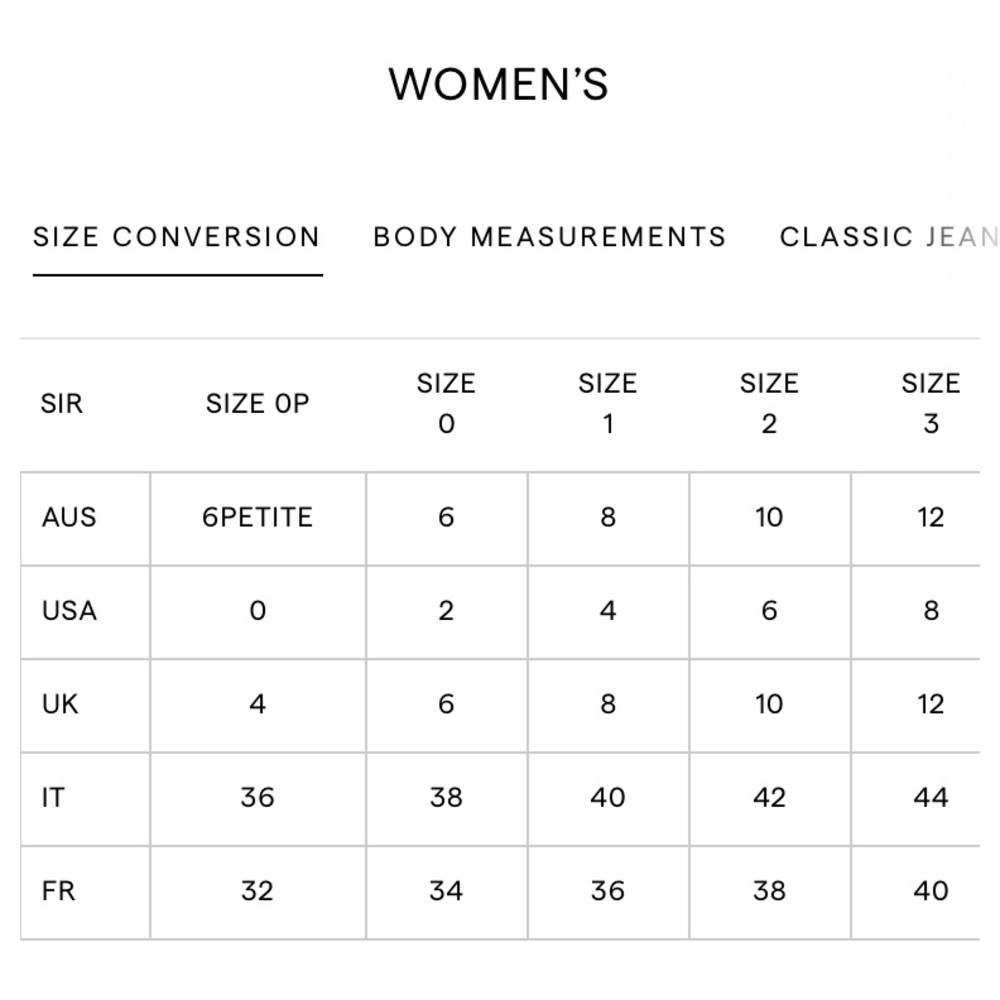Screen dimensions: 1000x1000
Task: Click the SIZE 2 column header
Action: point(769,404)
